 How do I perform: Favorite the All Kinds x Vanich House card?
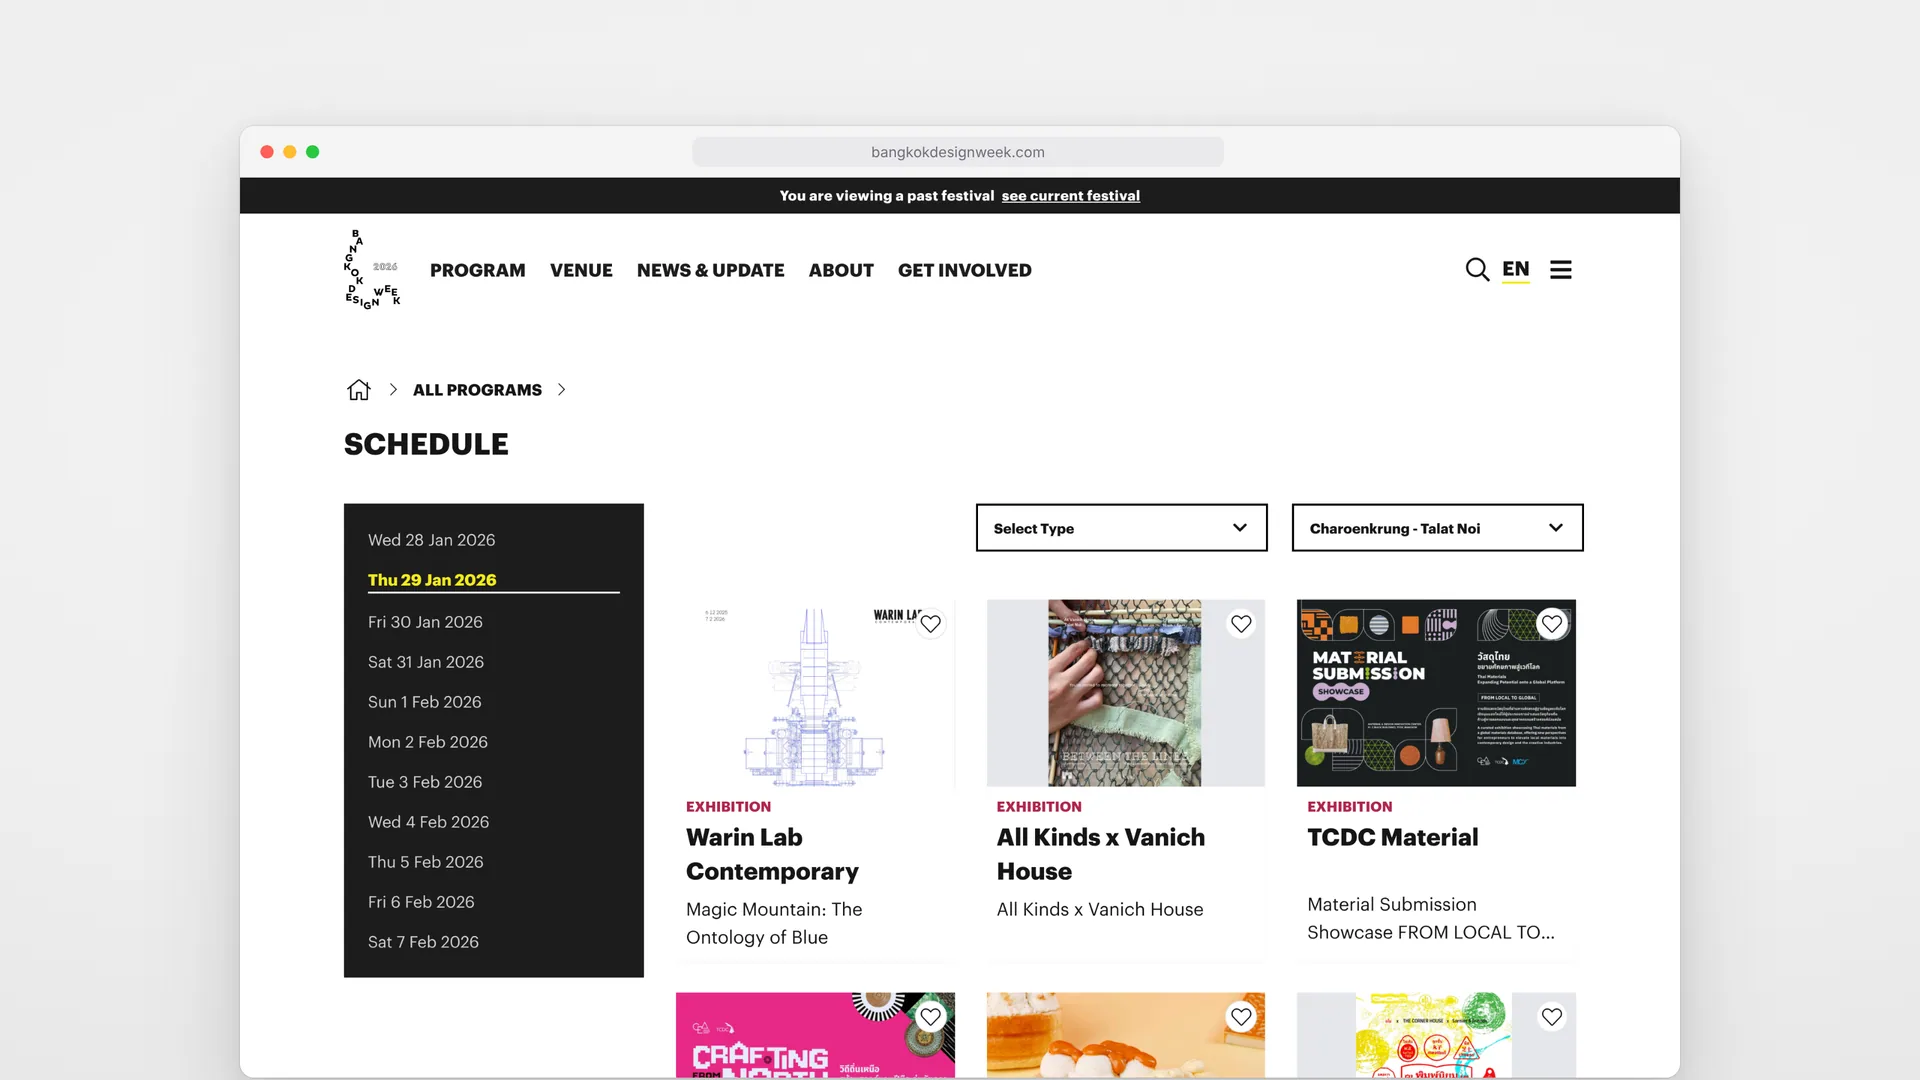(1241, 624)
